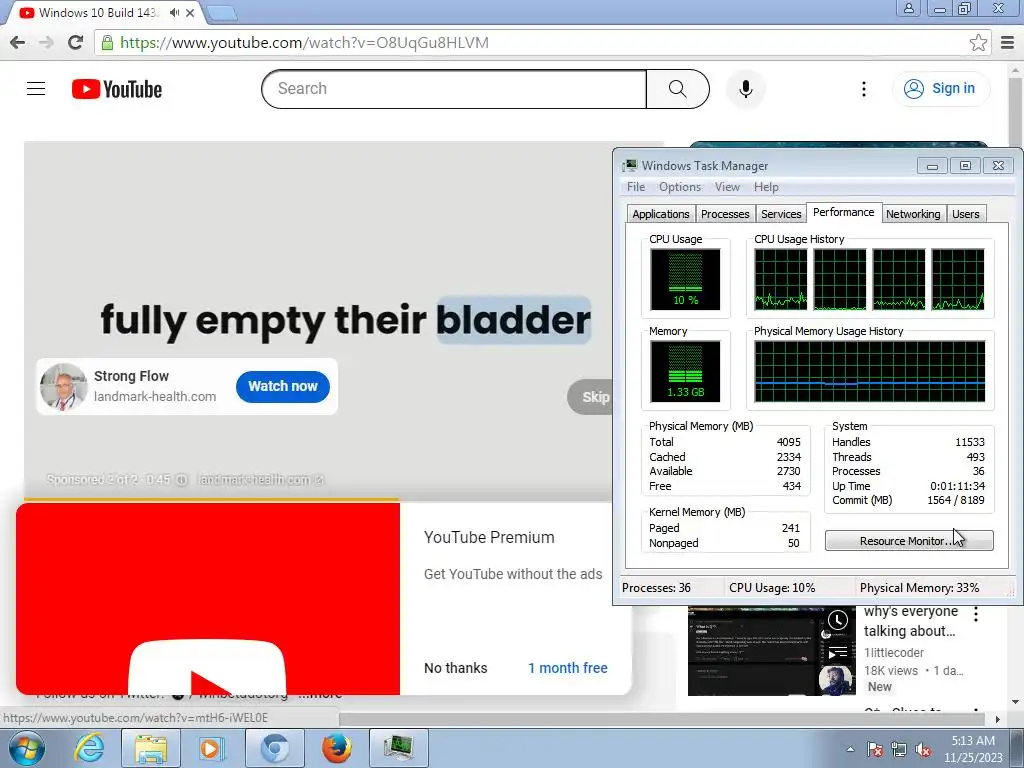Mute tab using speaker icon on tab
Image resolution: width=1024 pixels, height=768 pixels.
[174, 12]
